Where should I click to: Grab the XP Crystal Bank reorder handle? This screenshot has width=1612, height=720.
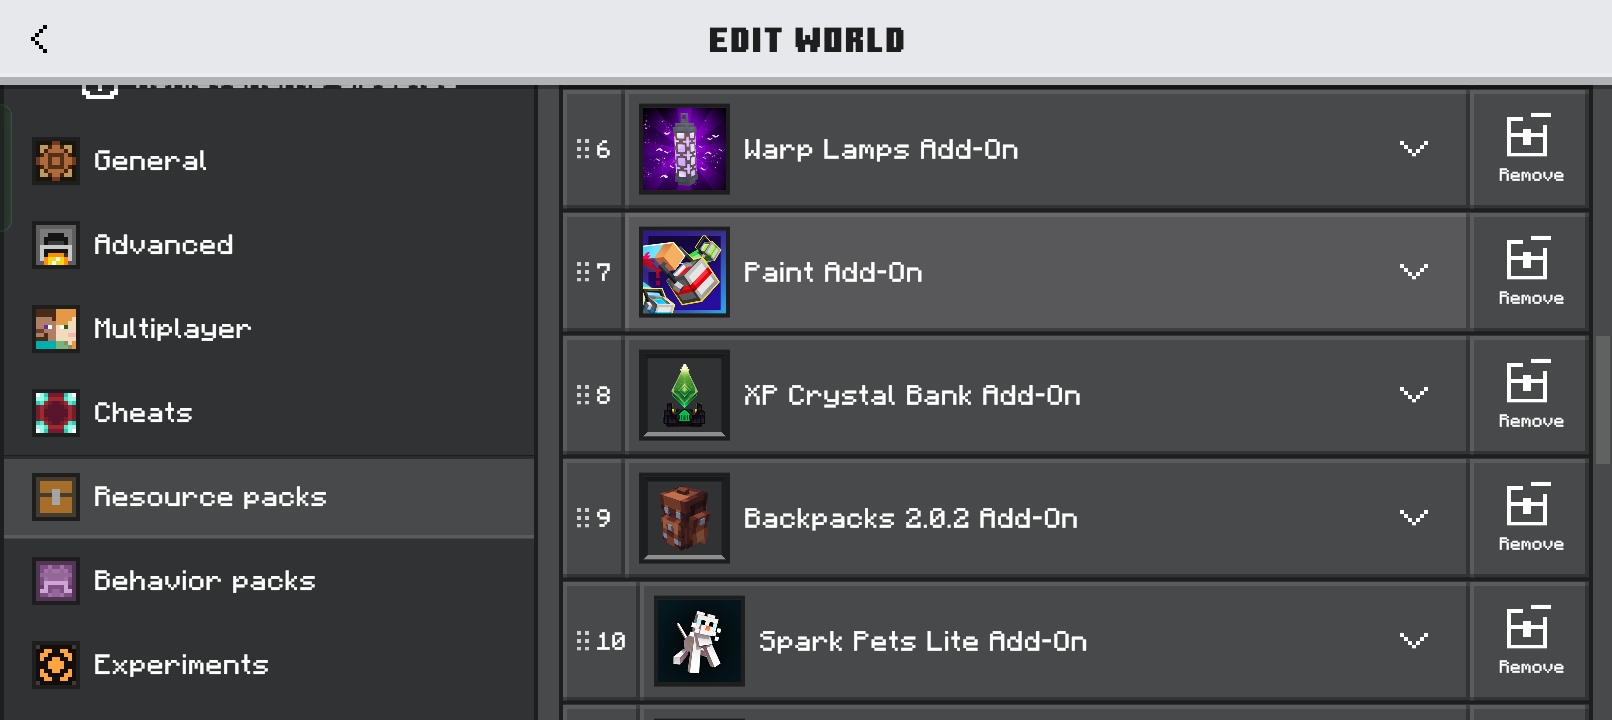tap(593, 395)
